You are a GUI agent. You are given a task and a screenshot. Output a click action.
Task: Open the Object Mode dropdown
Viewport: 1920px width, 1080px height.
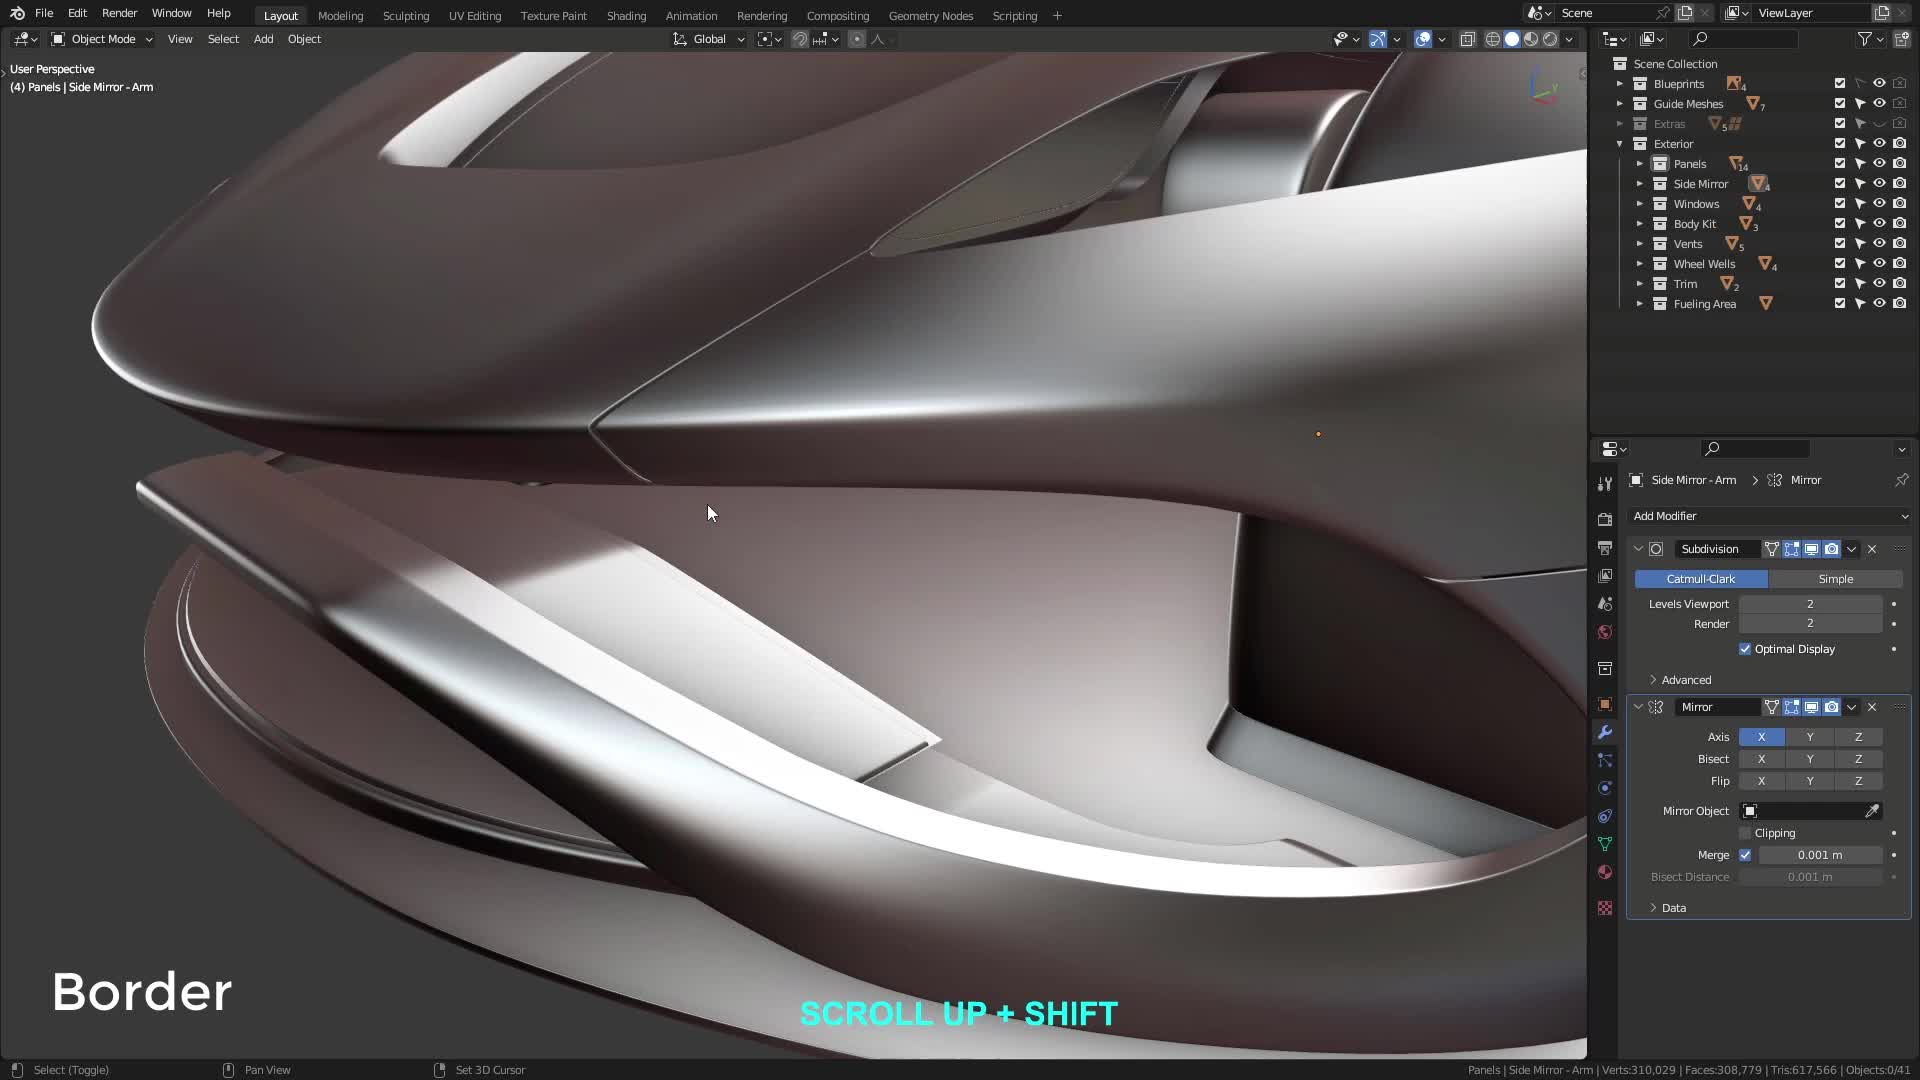(102, 39)
